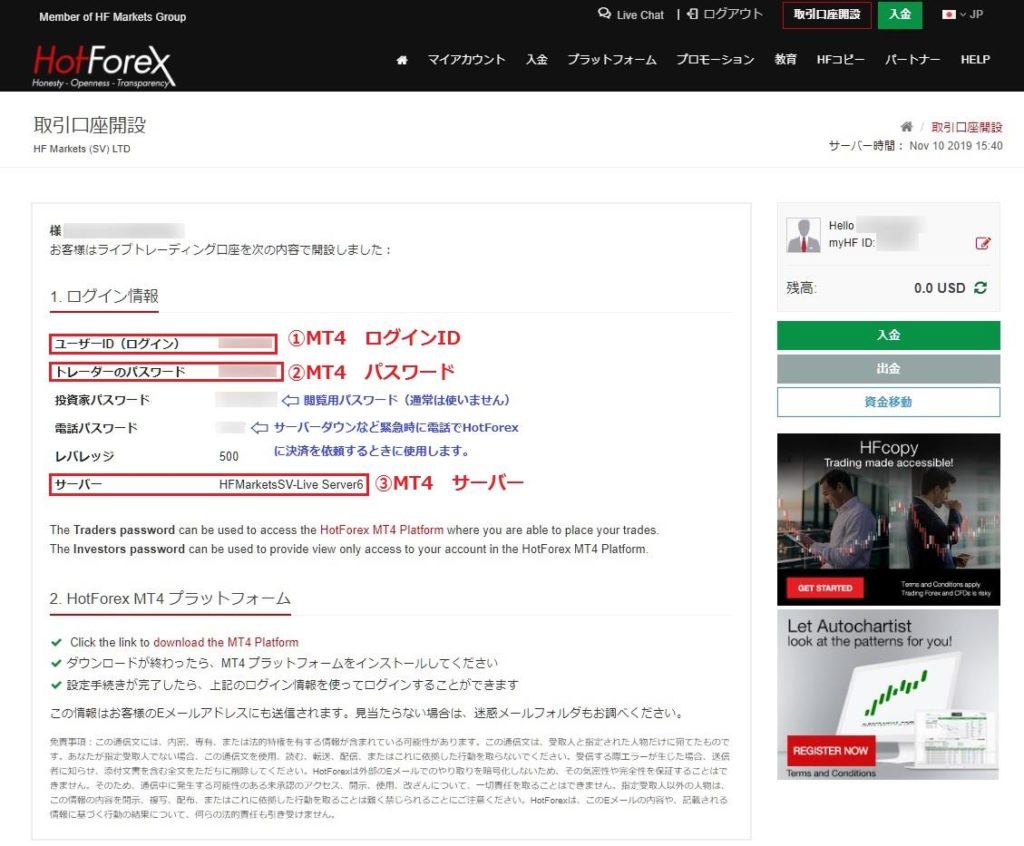Click the breadcrumb home icon
Image resolution: width=1024 pixels, height=846 pixels.
coord(906,127)
